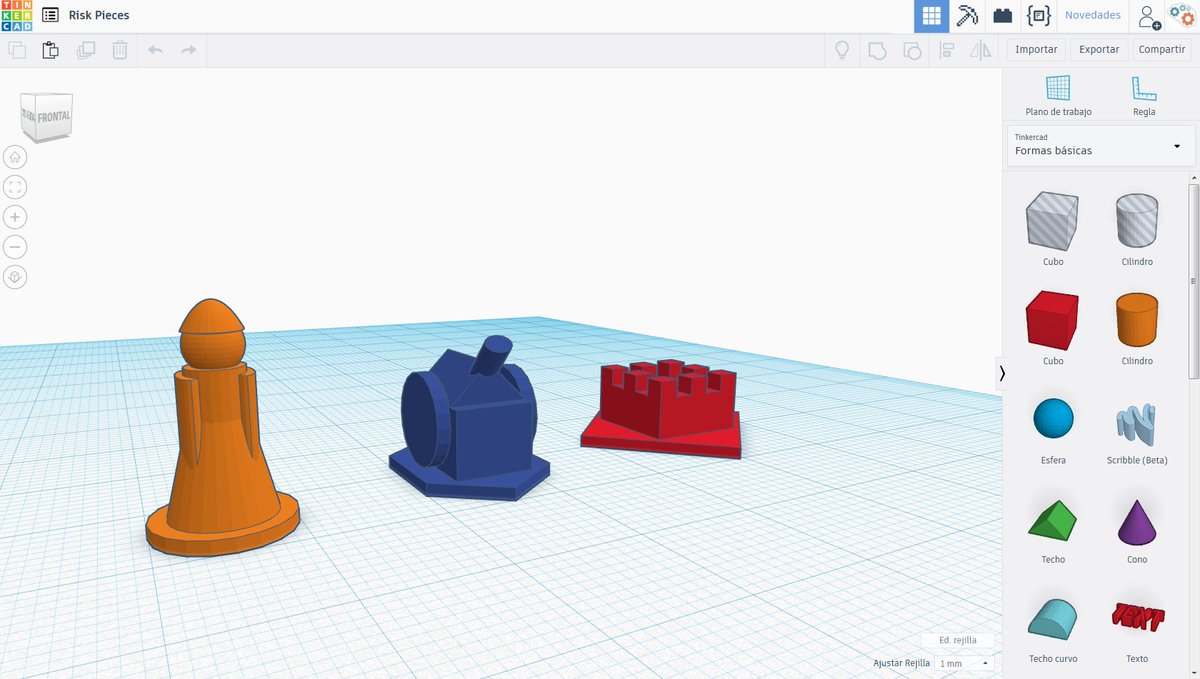Open the Formas básicas shapes dropdown
The image size is (1200, 679).
point(1100,144)
